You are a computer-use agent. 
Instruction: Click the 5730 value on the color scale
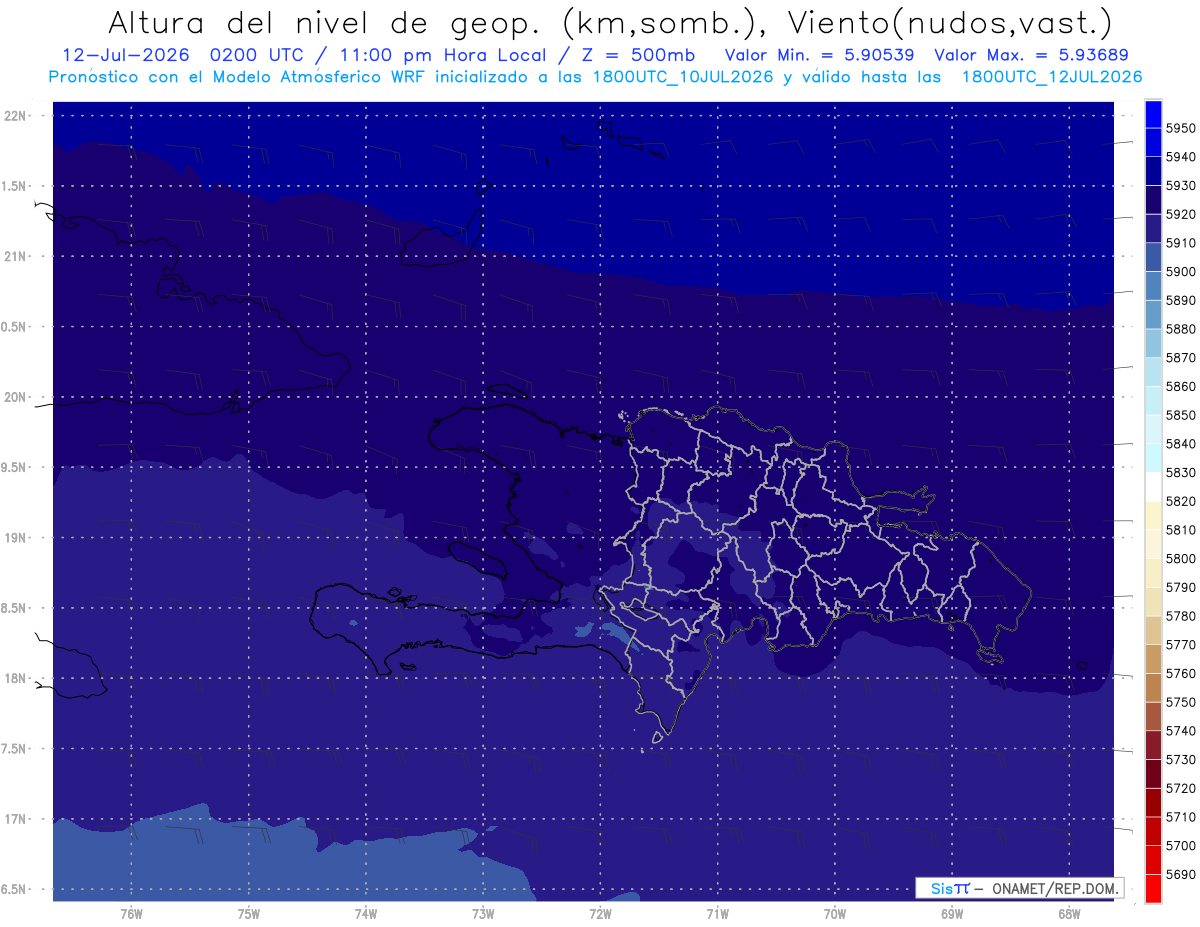pyautogui.click(x=1181, y=760)
